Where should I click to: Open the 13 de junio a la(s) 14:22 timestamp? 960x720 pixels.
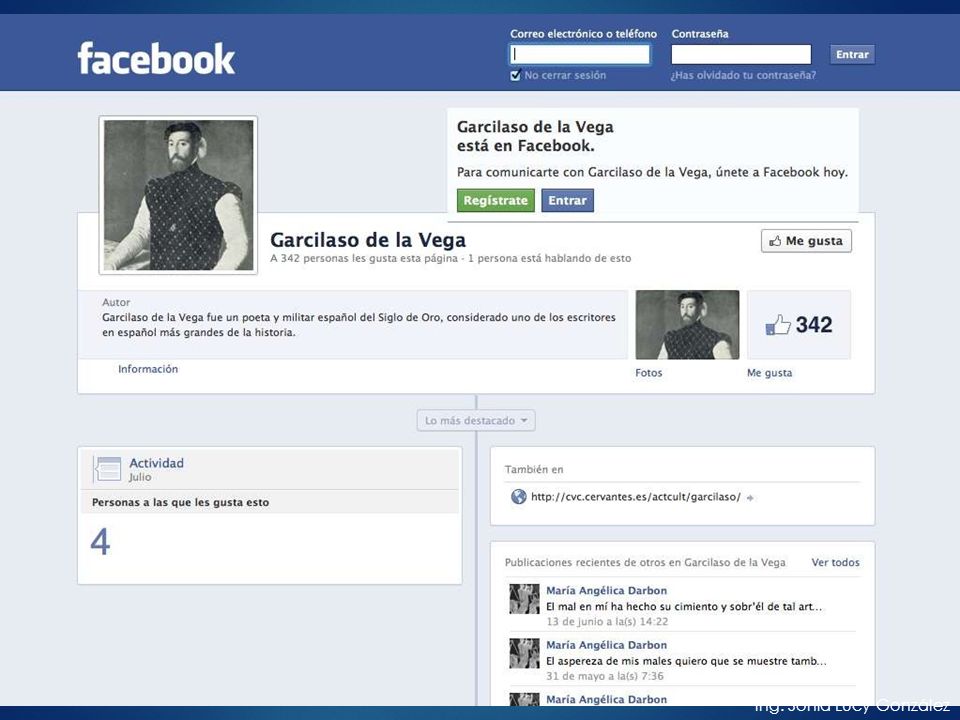607,622
